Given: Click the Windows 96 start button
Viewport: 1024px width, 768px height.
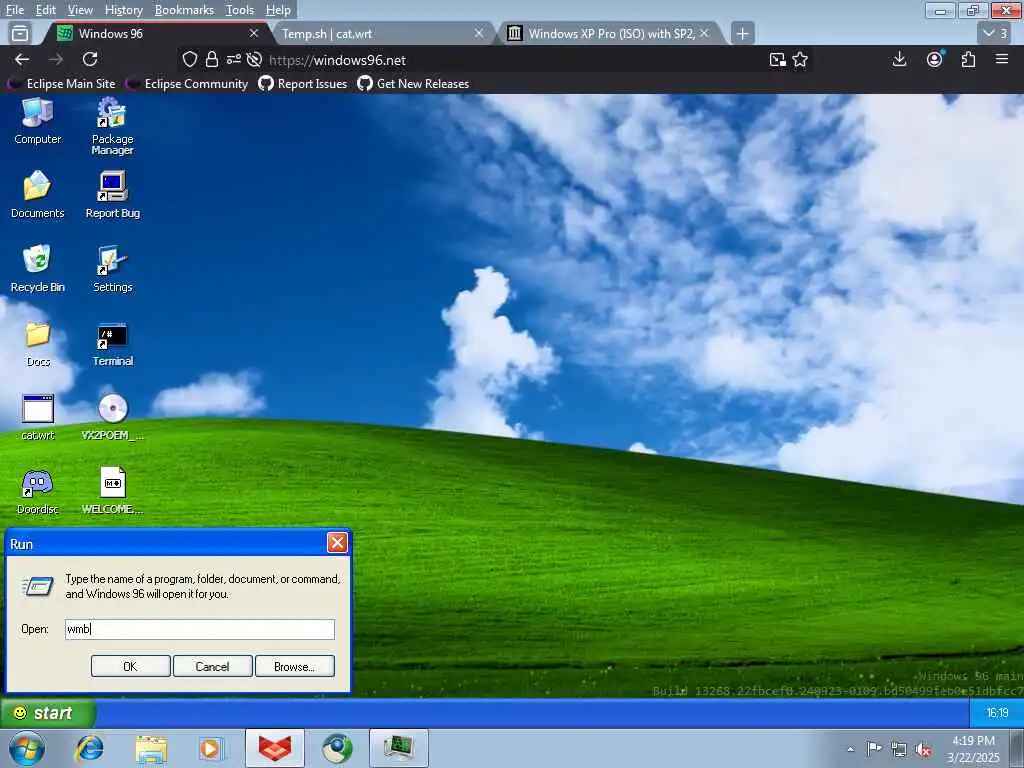Looking at the screenshot, I should click(48, 712).
